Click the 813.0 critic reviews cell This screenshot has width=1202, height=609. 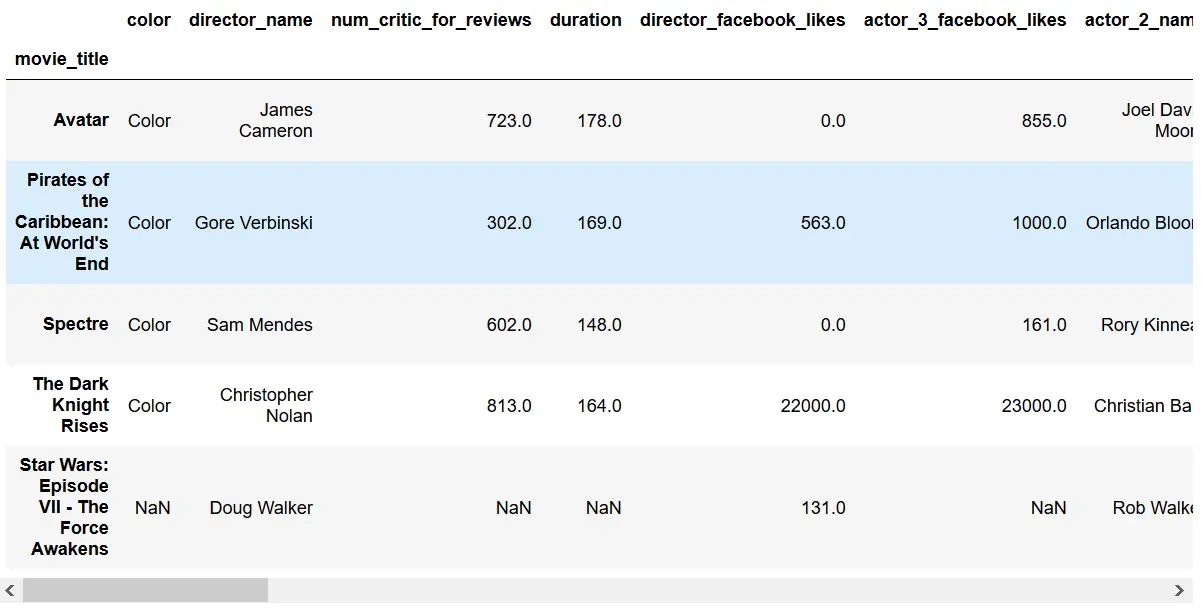pos(509,406)
